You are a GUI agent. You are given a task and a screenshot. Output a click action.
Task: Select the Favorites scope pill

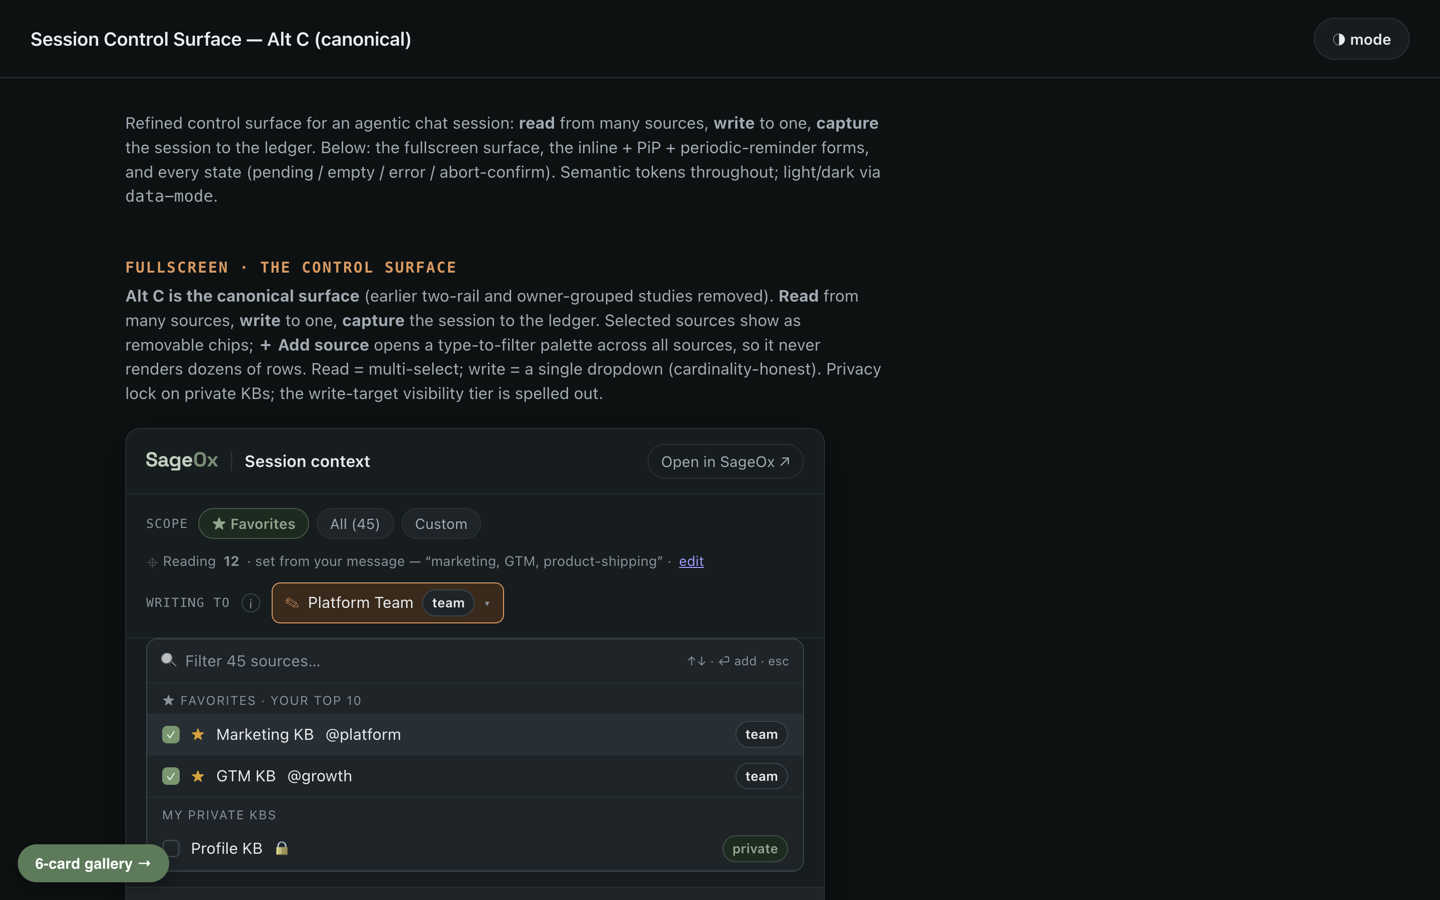pos(253,524)
